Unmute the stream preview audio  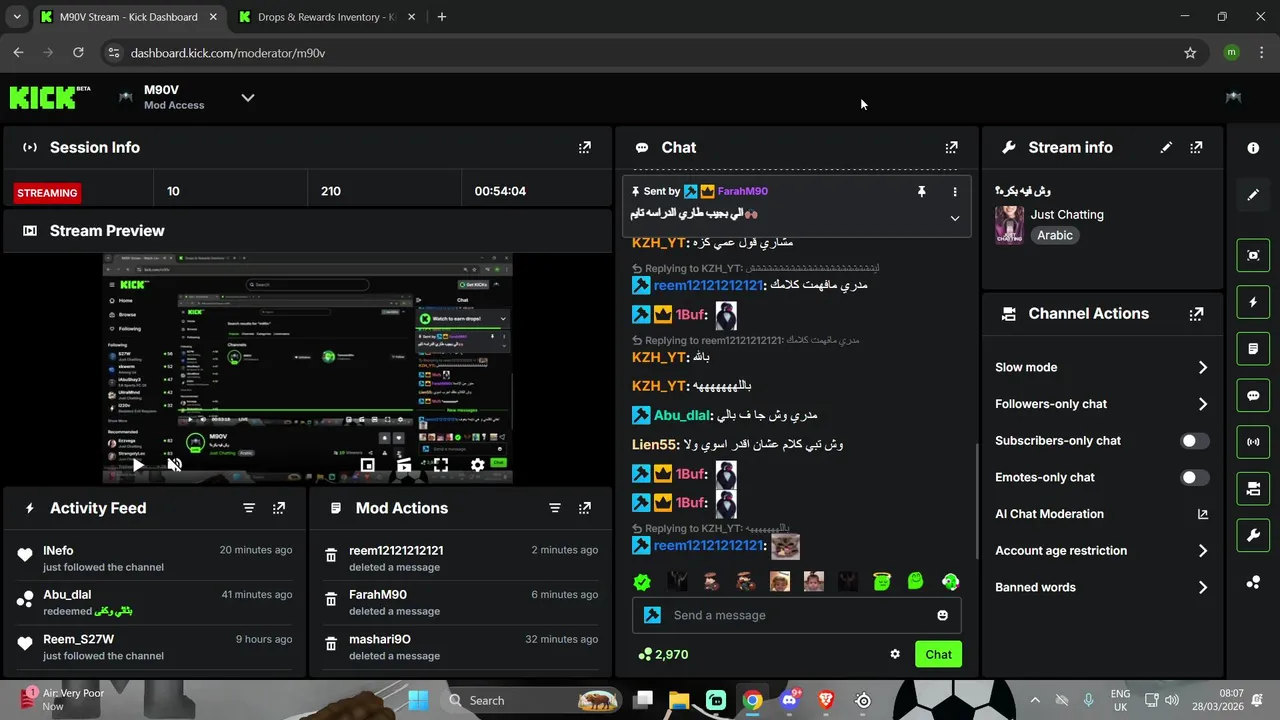pyautogui.click(x=175, y=465)
